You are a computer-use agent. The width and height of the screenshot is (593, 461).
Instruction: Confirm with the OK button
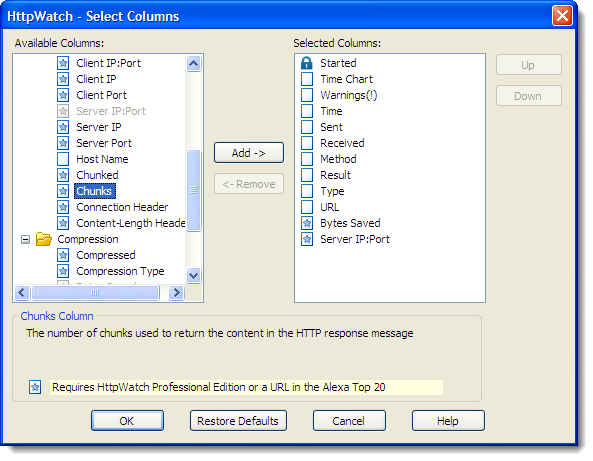tap(127, 421)
